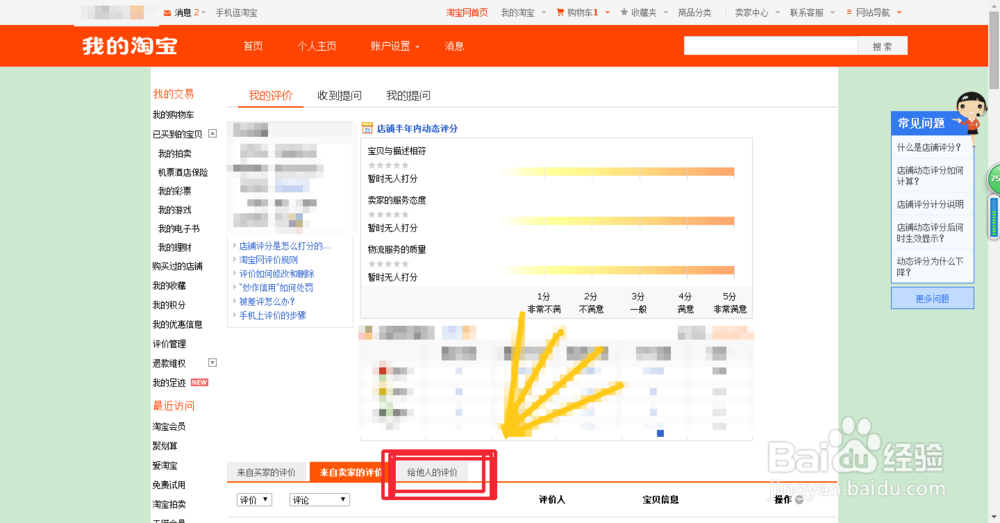Switch to 收到提问 tab
Screen dimensions: 1000x523
coord(339,96)
